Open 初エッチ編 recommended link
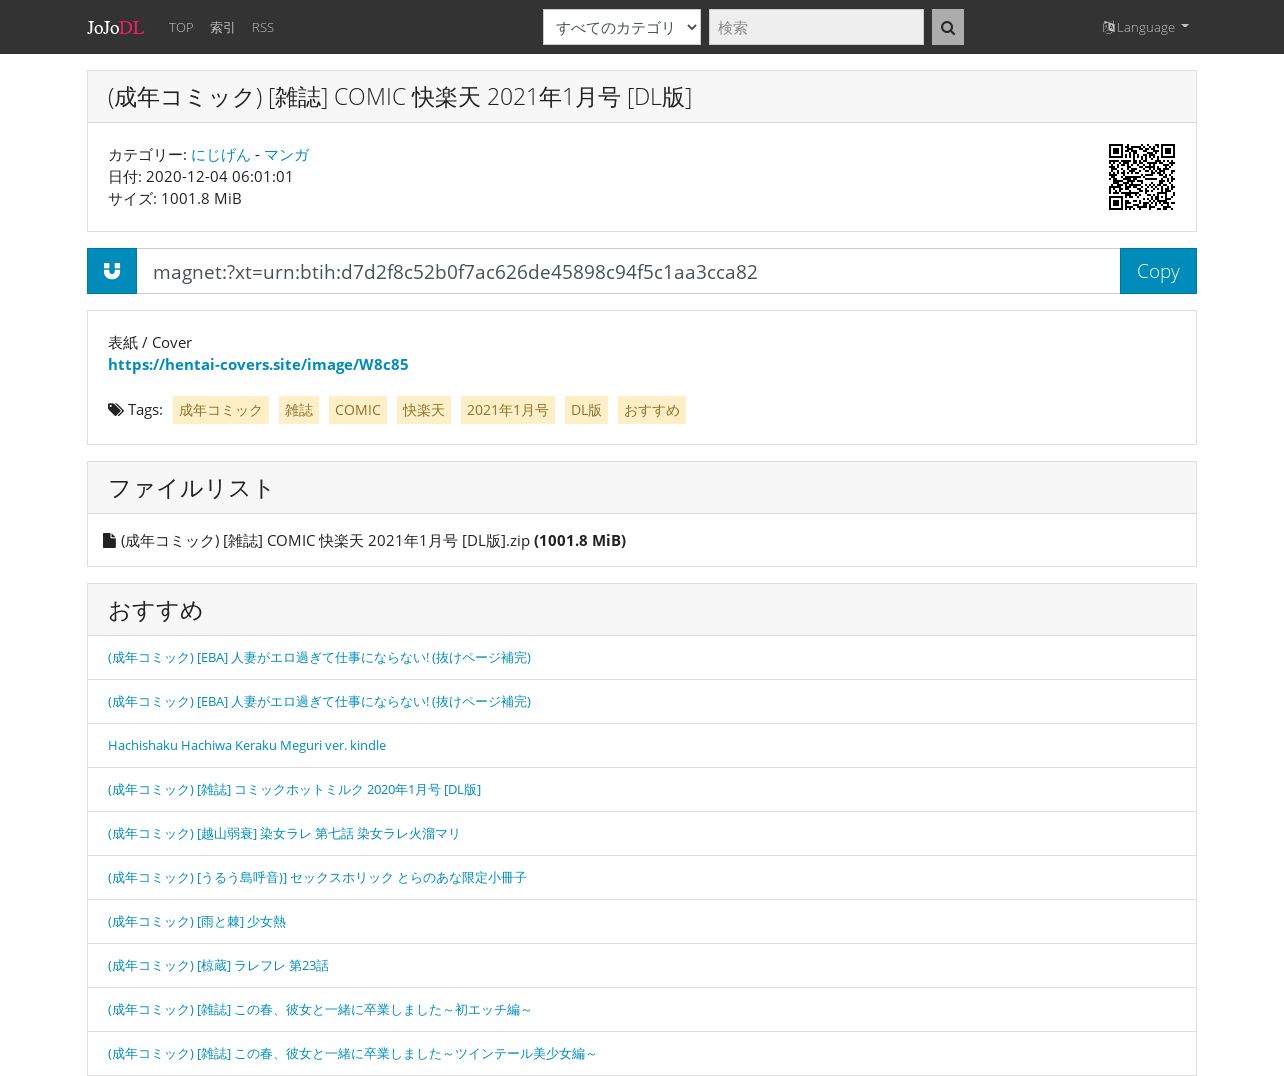 point(320,1009)
